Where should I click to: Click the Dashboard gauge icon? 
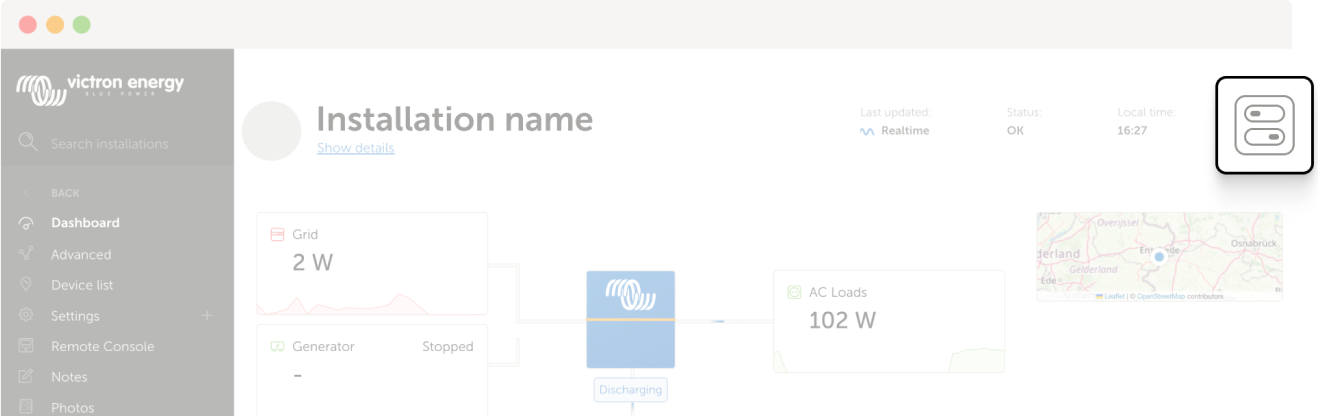[27, 223]
